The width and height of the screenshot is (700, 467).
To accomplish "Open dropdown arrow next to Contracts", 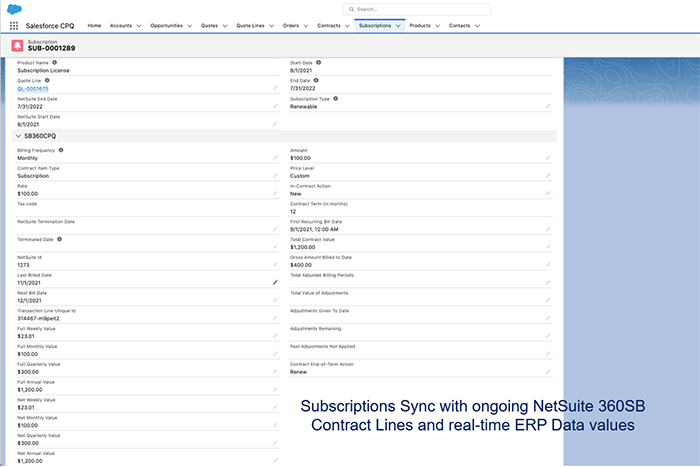I will 345,26.
